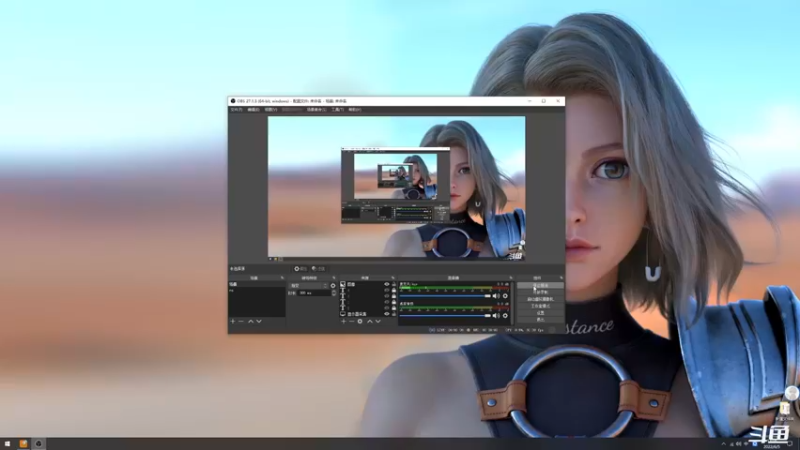The width and height of the screenshot is (800, 450).
Task: Open source properties gear in Sources toolbar
Action: (360, 321)
